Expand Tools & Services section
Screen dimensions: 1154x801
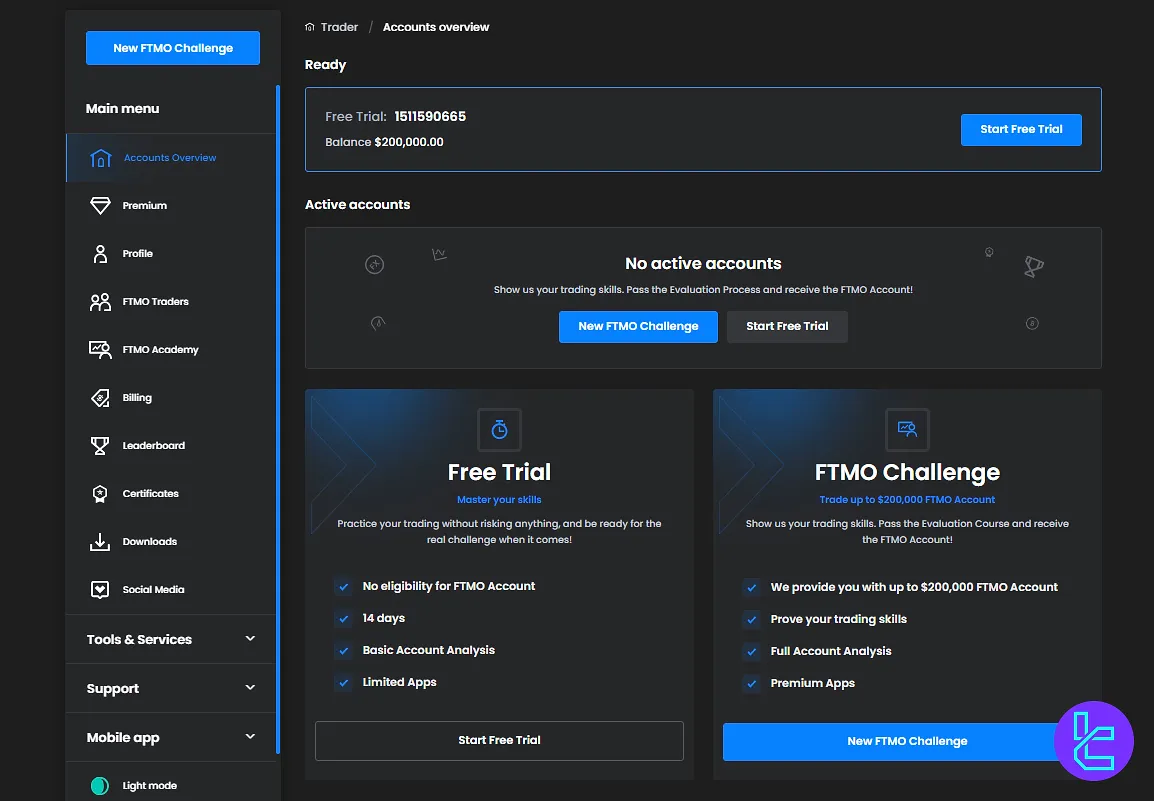[x=250, y=639]
